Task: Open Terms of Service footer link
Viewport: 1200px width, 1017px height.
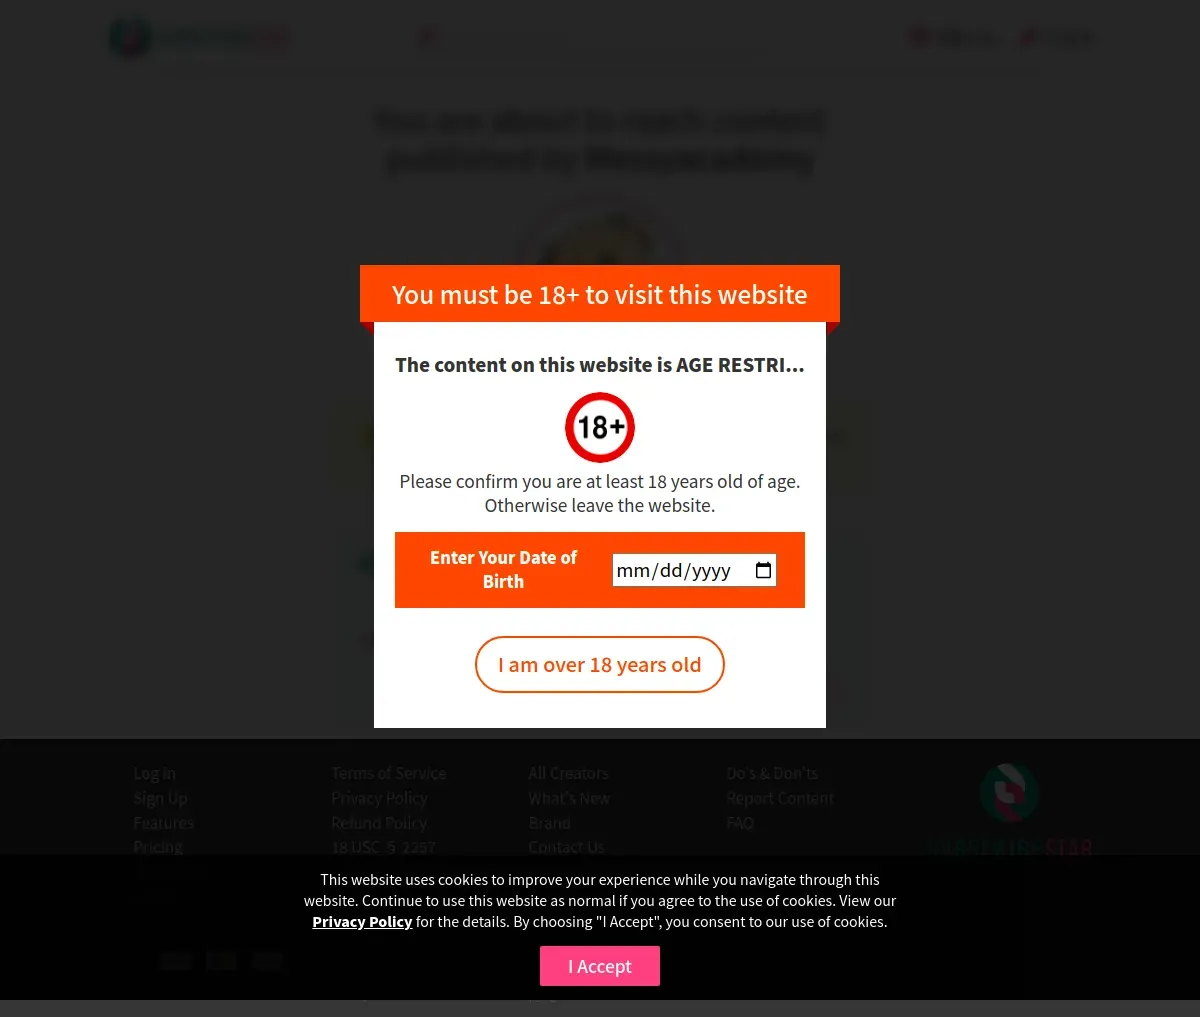Action: (389, 773)
